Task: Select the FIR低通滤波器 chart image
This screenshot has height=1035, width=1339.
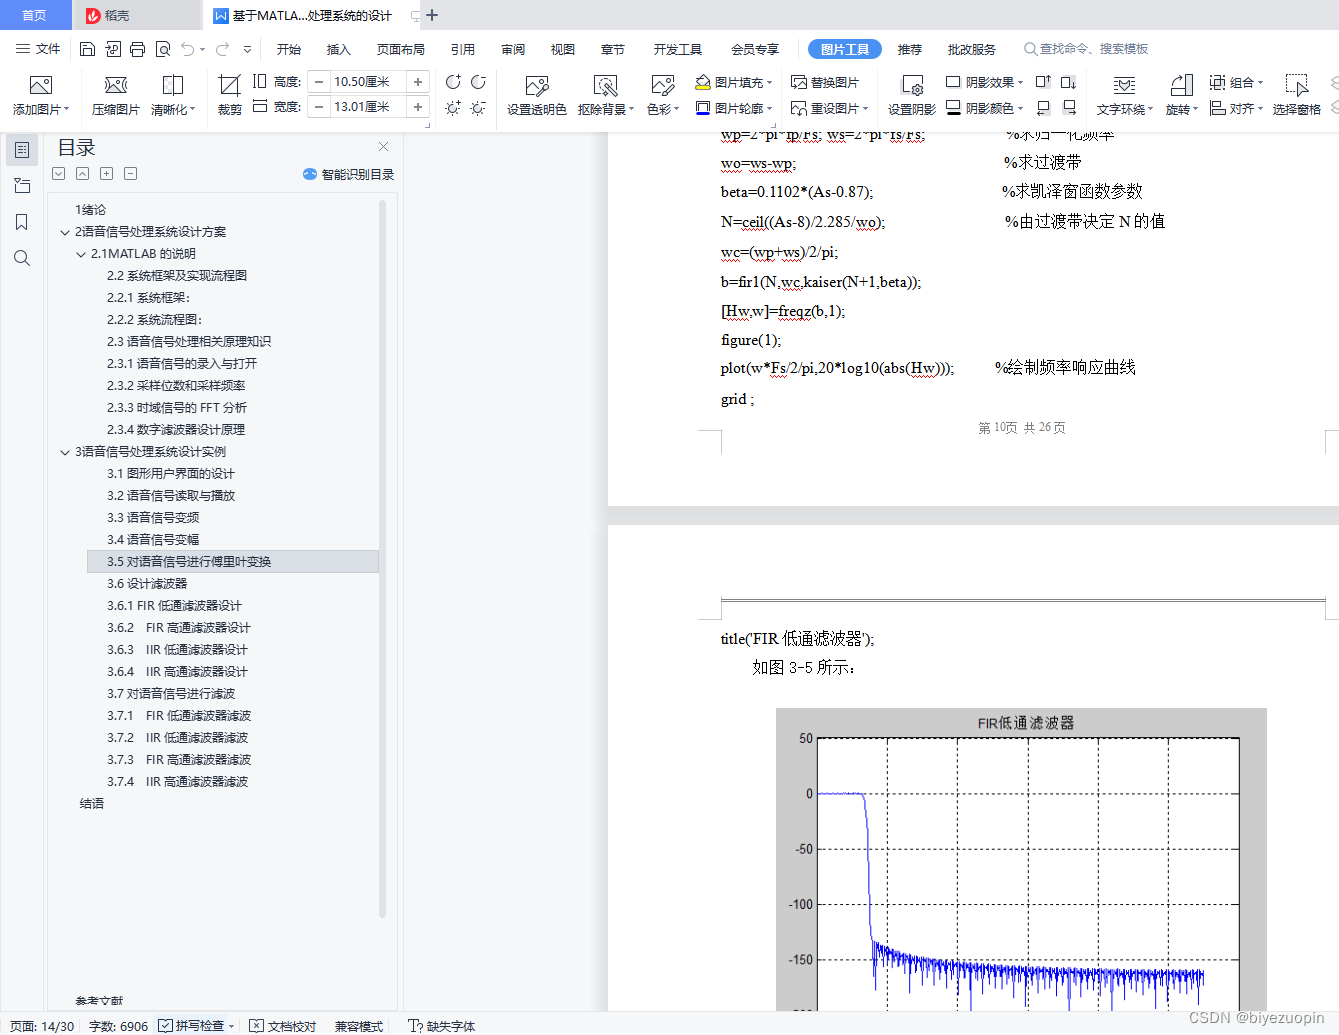Action: point(1021,860)
